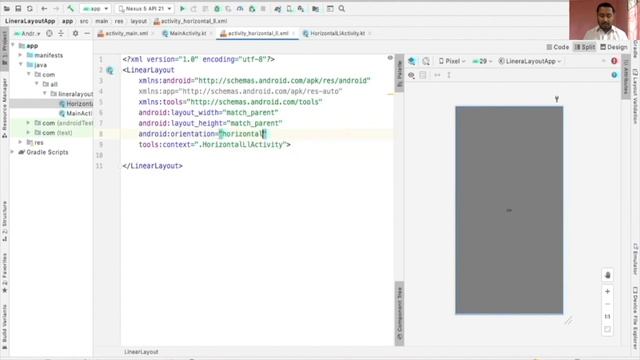Select the Horizont... file in project tree
Screen dimensions: 640x360
coord(76,104)
